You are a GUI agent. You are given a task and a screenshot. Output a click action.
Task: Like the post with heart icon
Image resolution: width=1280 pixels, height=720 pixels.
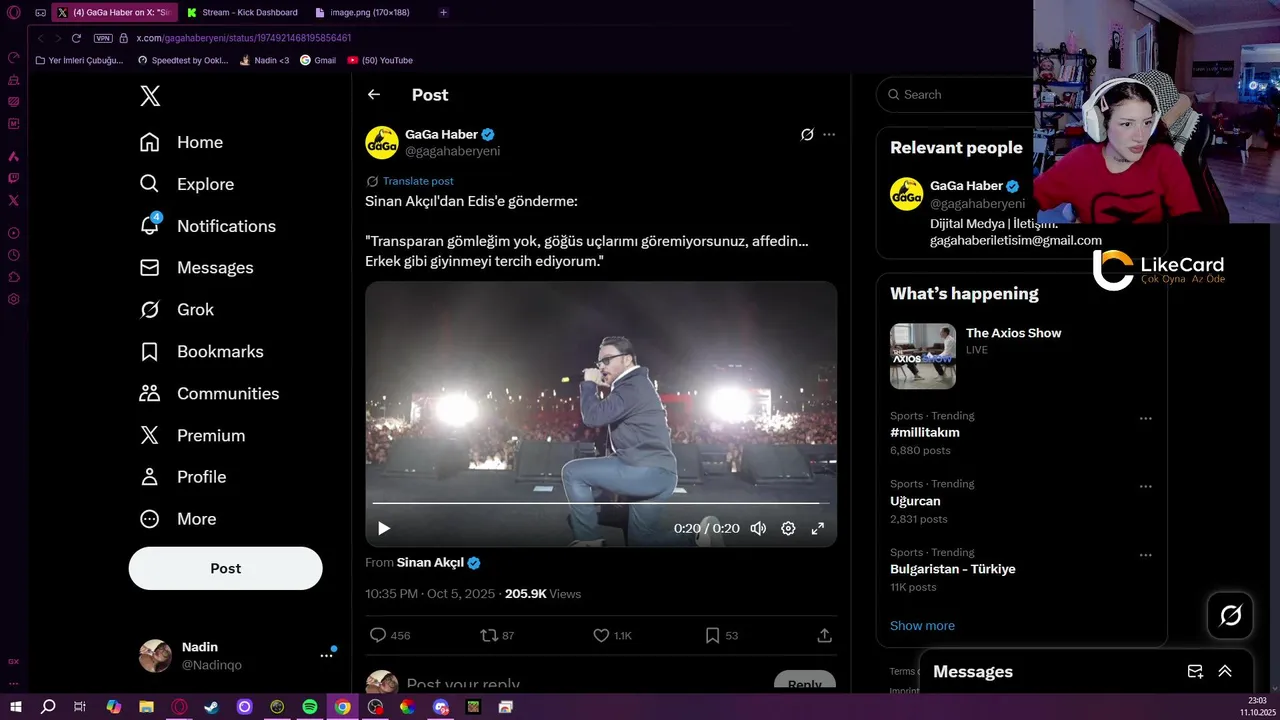coord(601,635)
